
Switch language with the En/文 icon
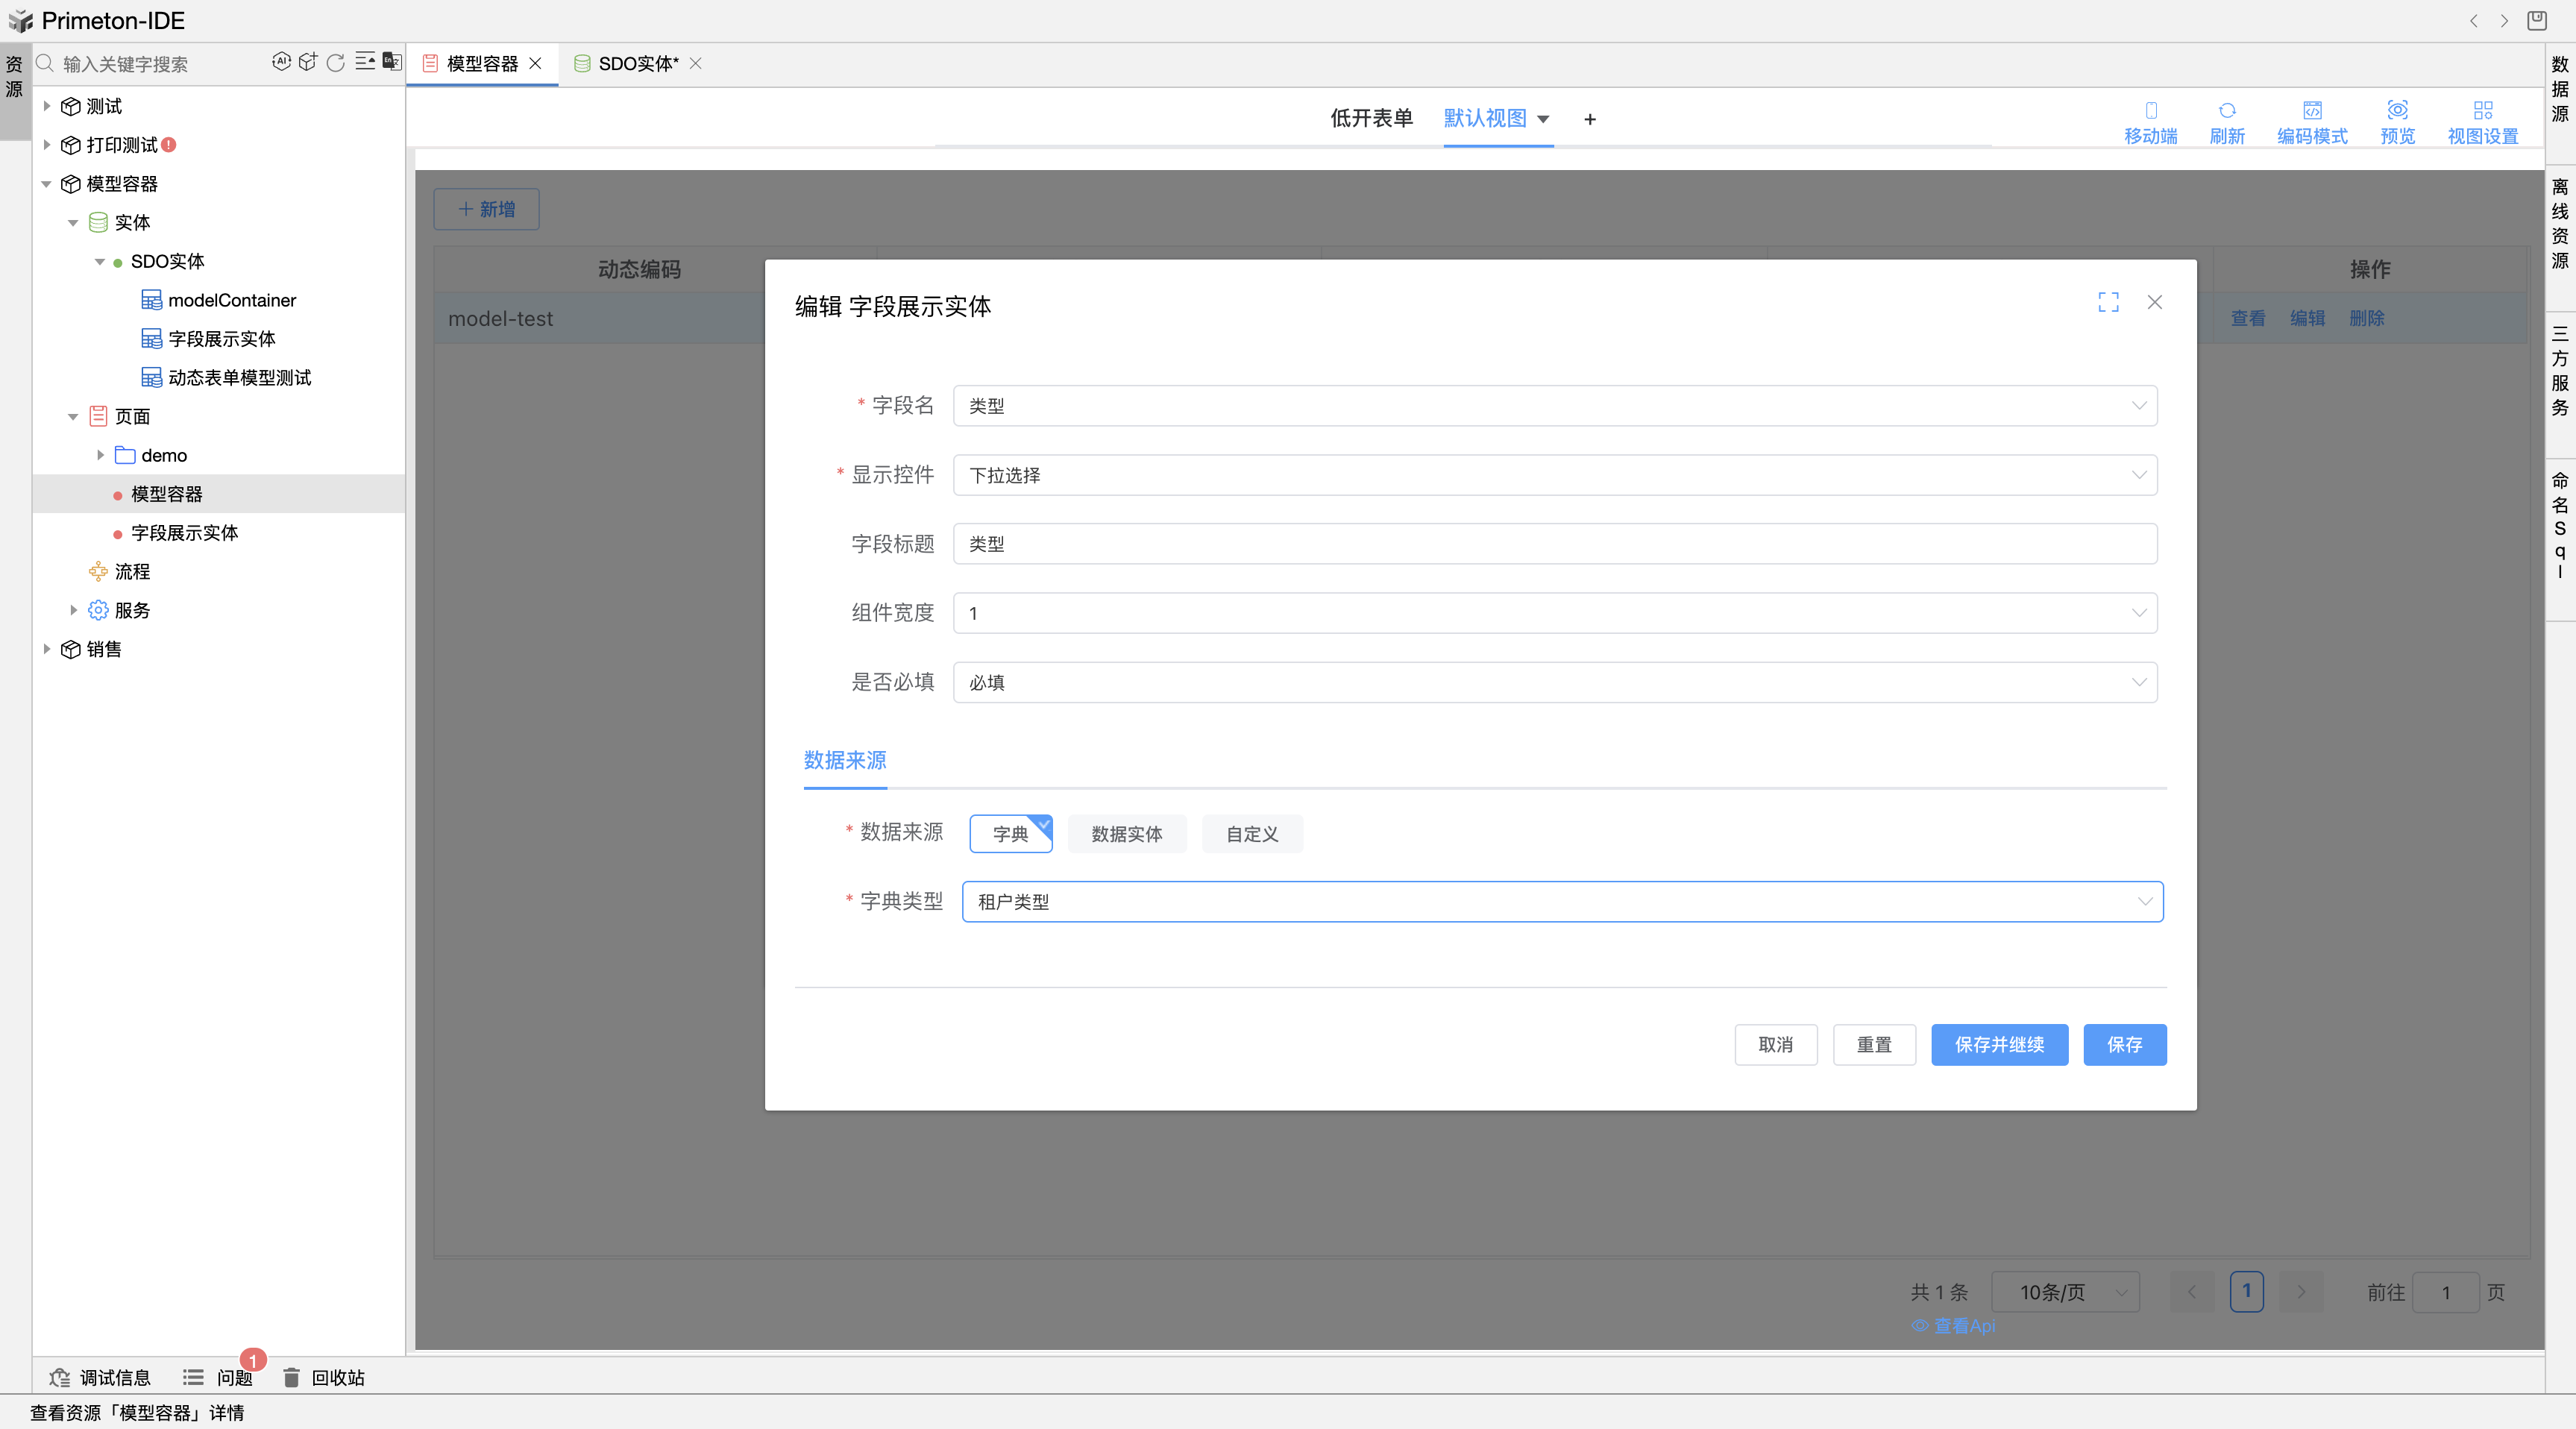392,62
